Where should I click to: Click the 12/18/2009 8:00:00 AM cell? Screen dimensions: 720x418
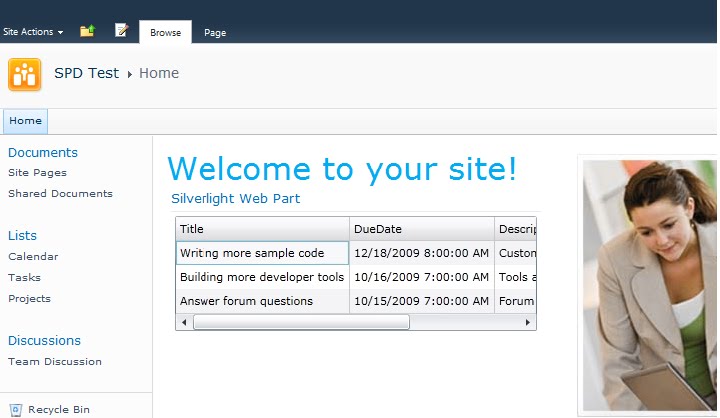pyautogui.click(x=422, y=253)
